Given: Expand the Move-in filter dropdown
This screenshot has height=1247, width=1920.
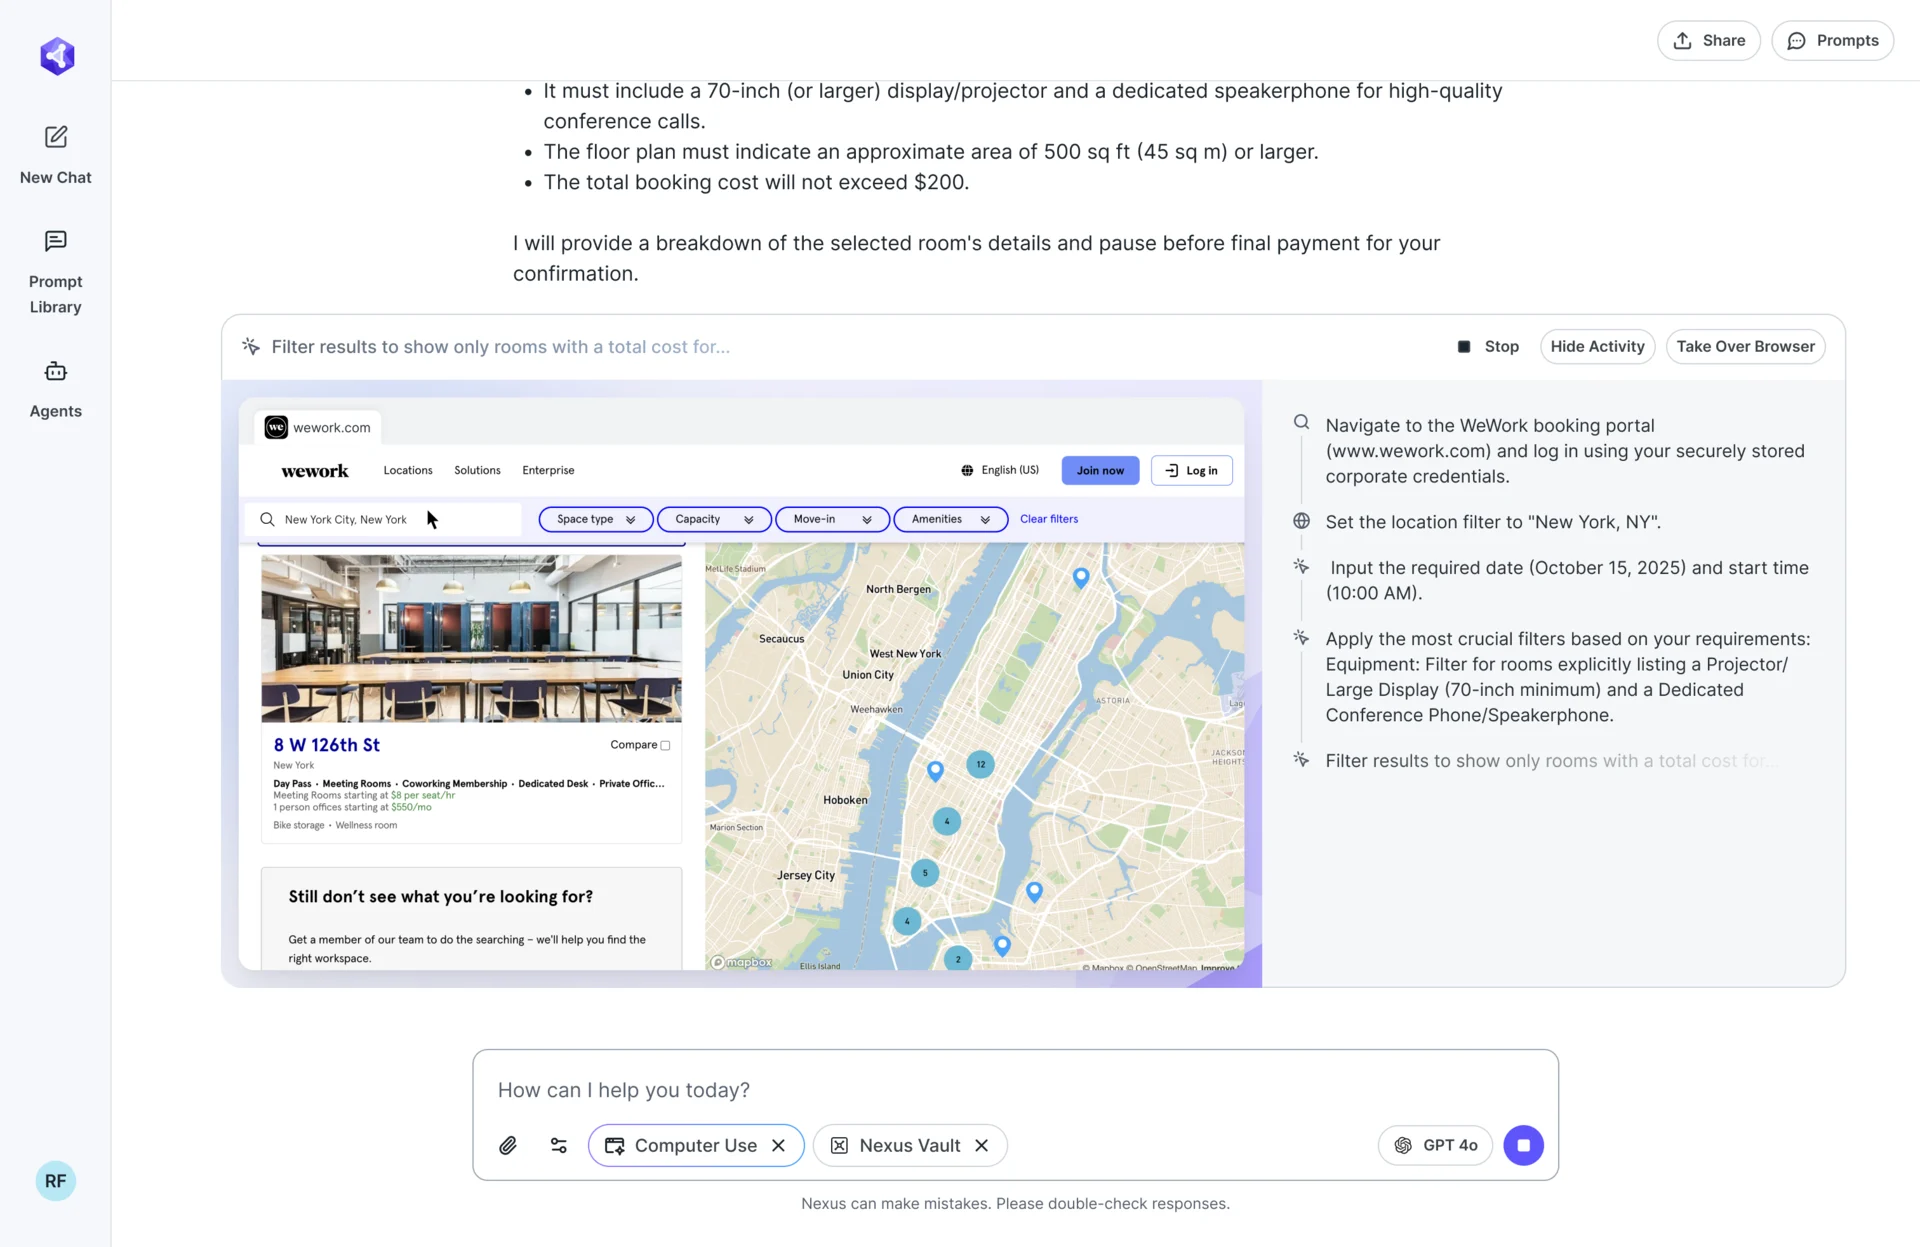Looking at the screenshot, I should pos(832,519).
